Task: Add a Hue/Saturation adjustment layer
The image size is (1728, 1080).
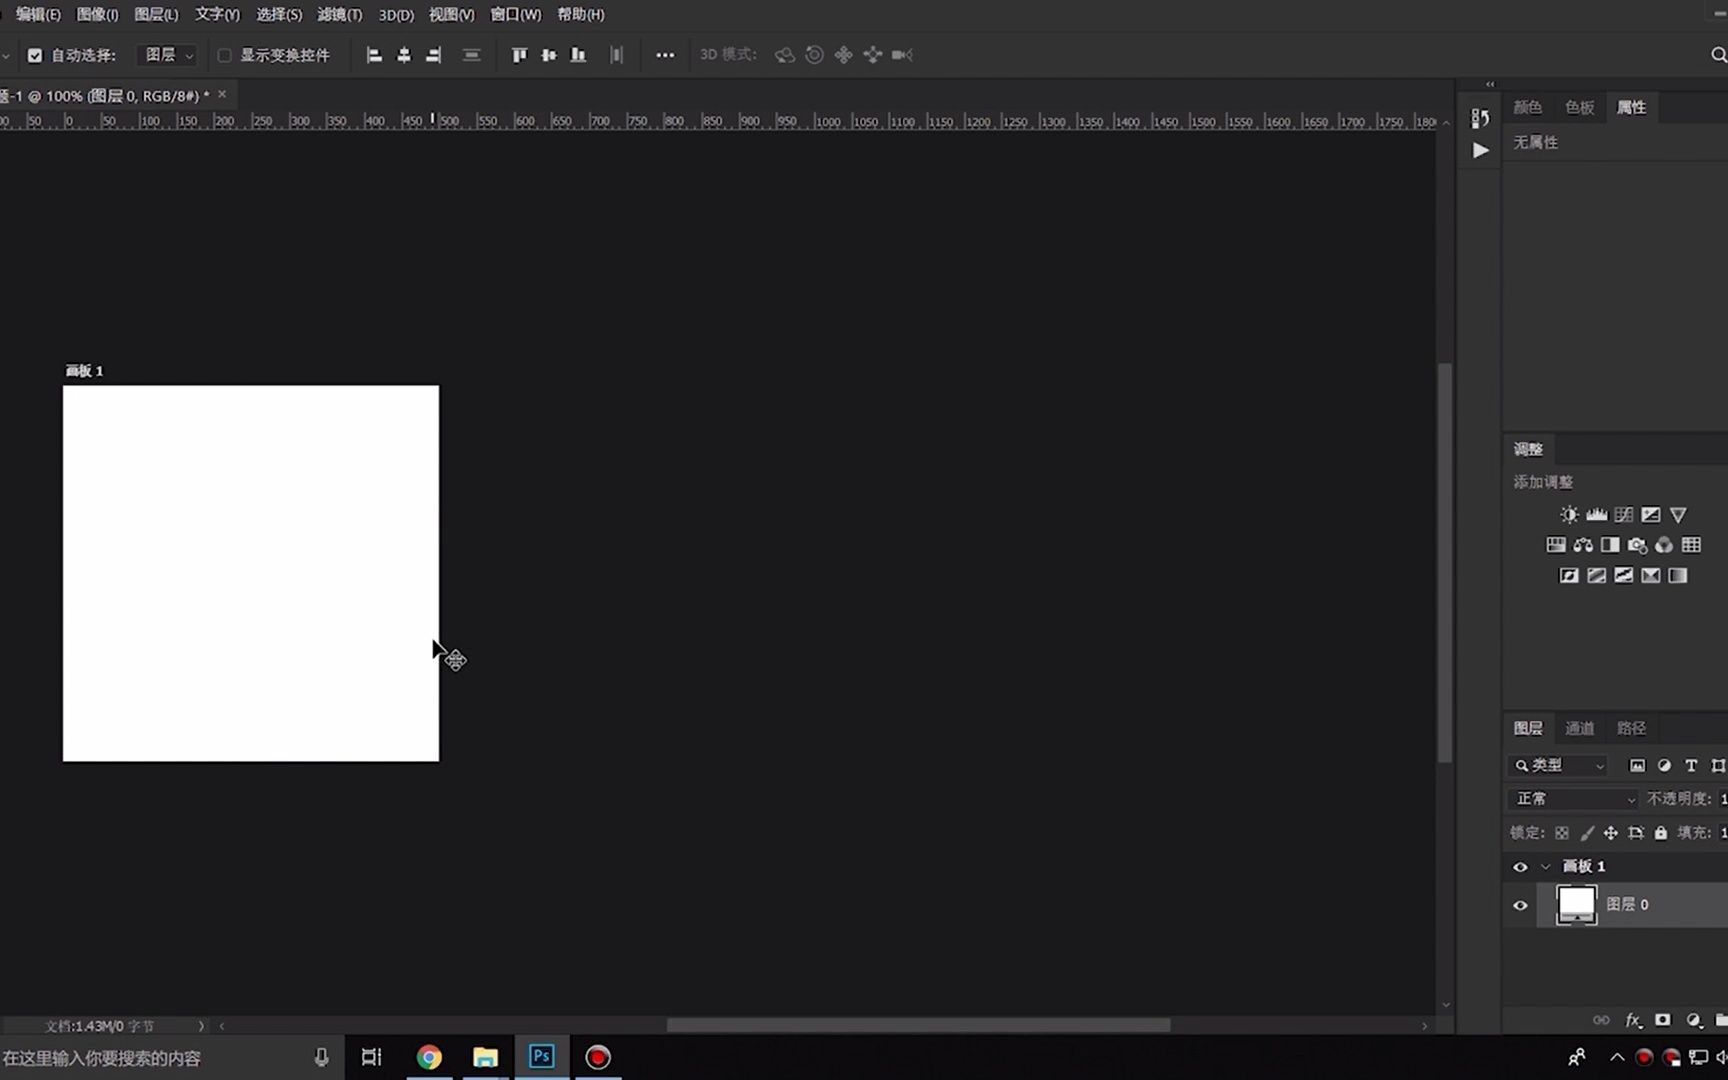Action: point(1556,545)
